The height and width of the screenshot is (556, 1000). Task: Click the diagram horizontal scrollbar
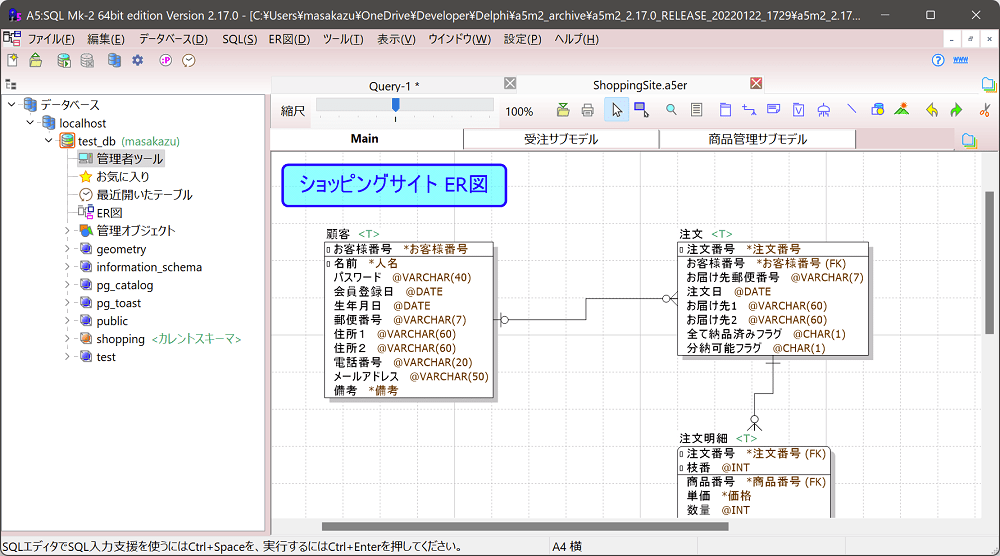525,527
